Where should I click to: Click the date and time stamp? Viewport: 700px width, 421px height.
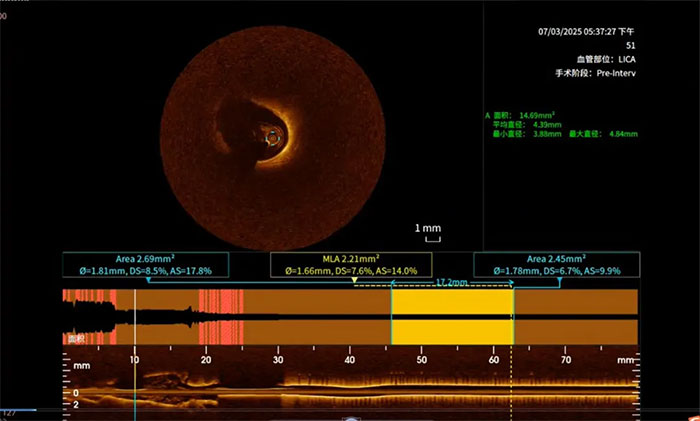coord(583,32)
